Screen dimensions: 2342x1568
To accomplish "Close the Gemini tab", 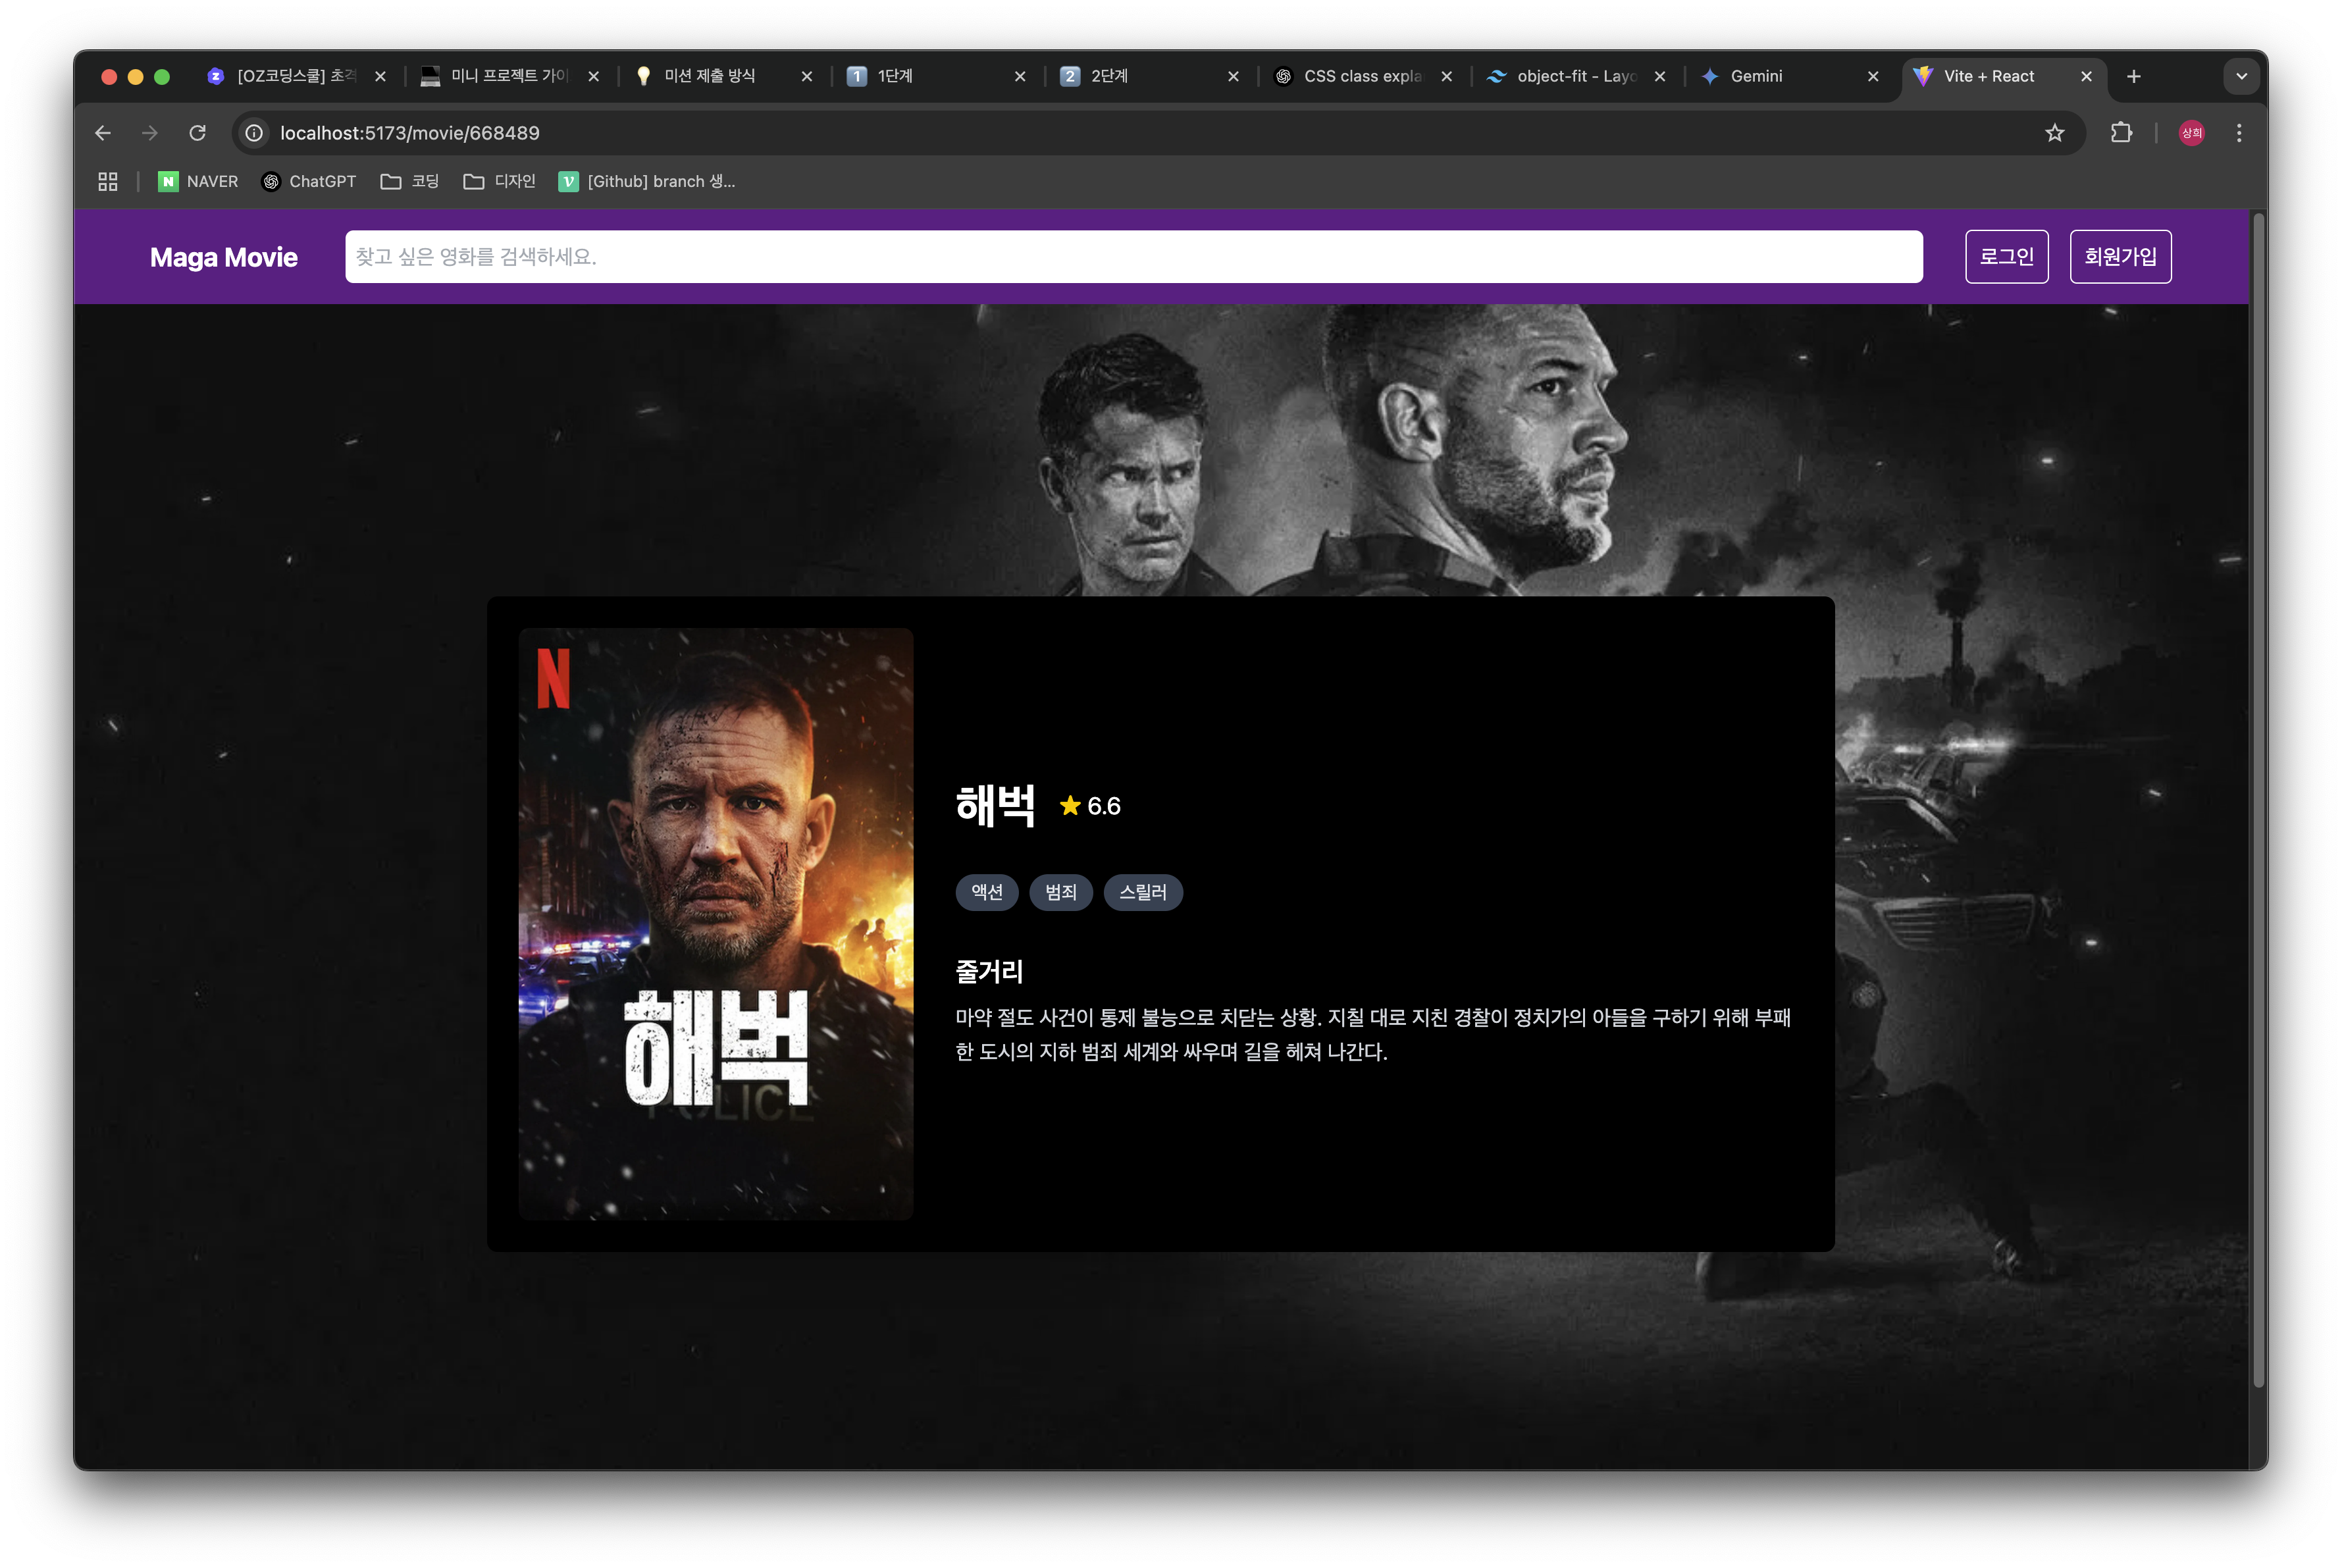I will coord(1873,76).
